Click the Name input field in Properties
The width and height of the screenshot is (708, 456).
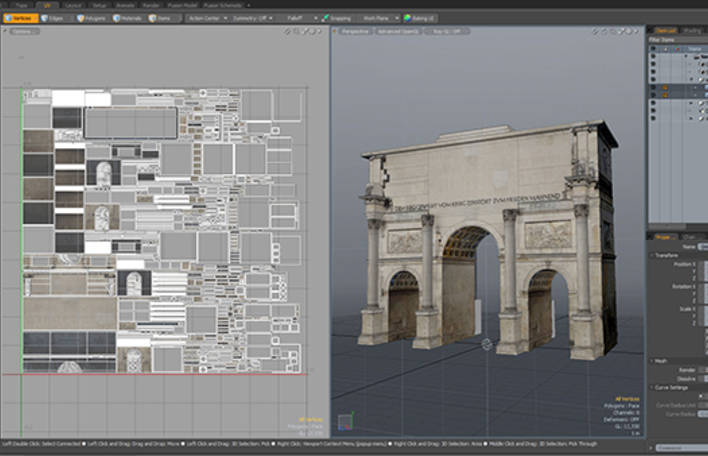[703, 247]
